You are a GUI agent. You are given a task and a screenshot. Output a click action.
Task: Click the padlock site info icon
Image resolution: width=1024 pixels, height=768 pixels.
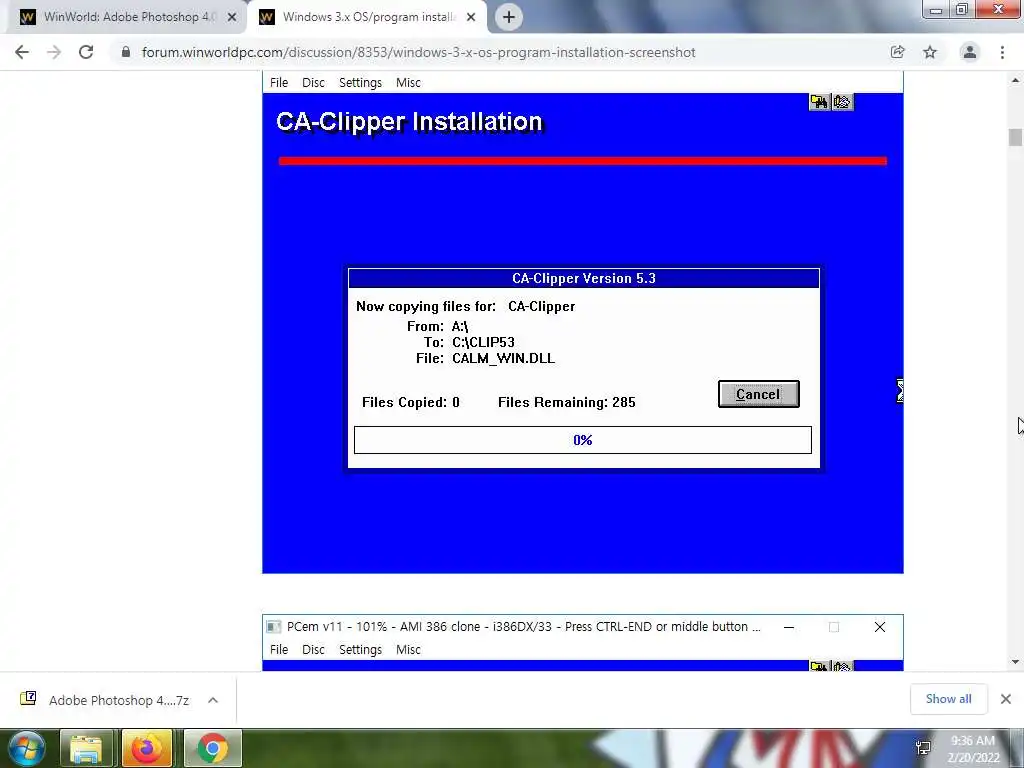coord(126,52)
